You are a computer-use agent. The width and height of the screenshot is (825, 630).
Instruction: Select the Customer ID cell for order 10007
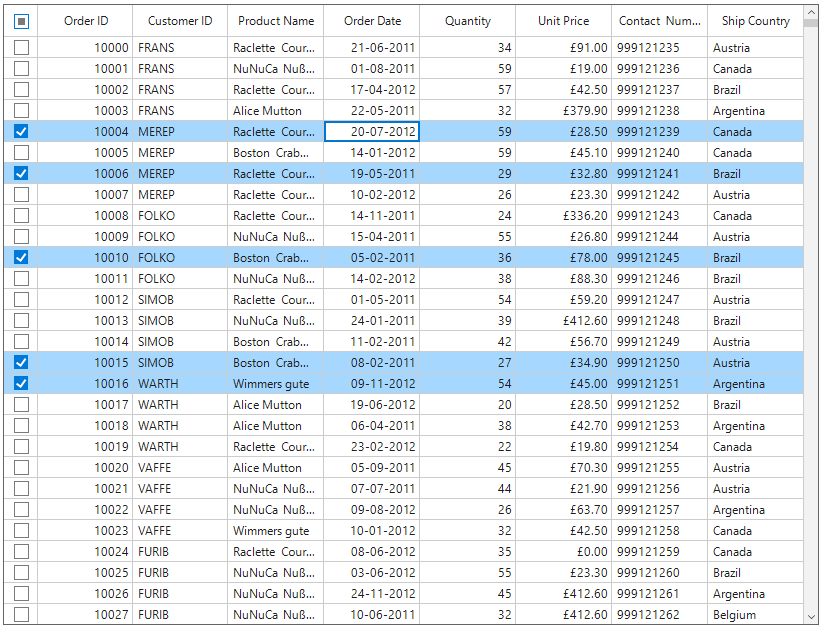click(x=180, y=195)
